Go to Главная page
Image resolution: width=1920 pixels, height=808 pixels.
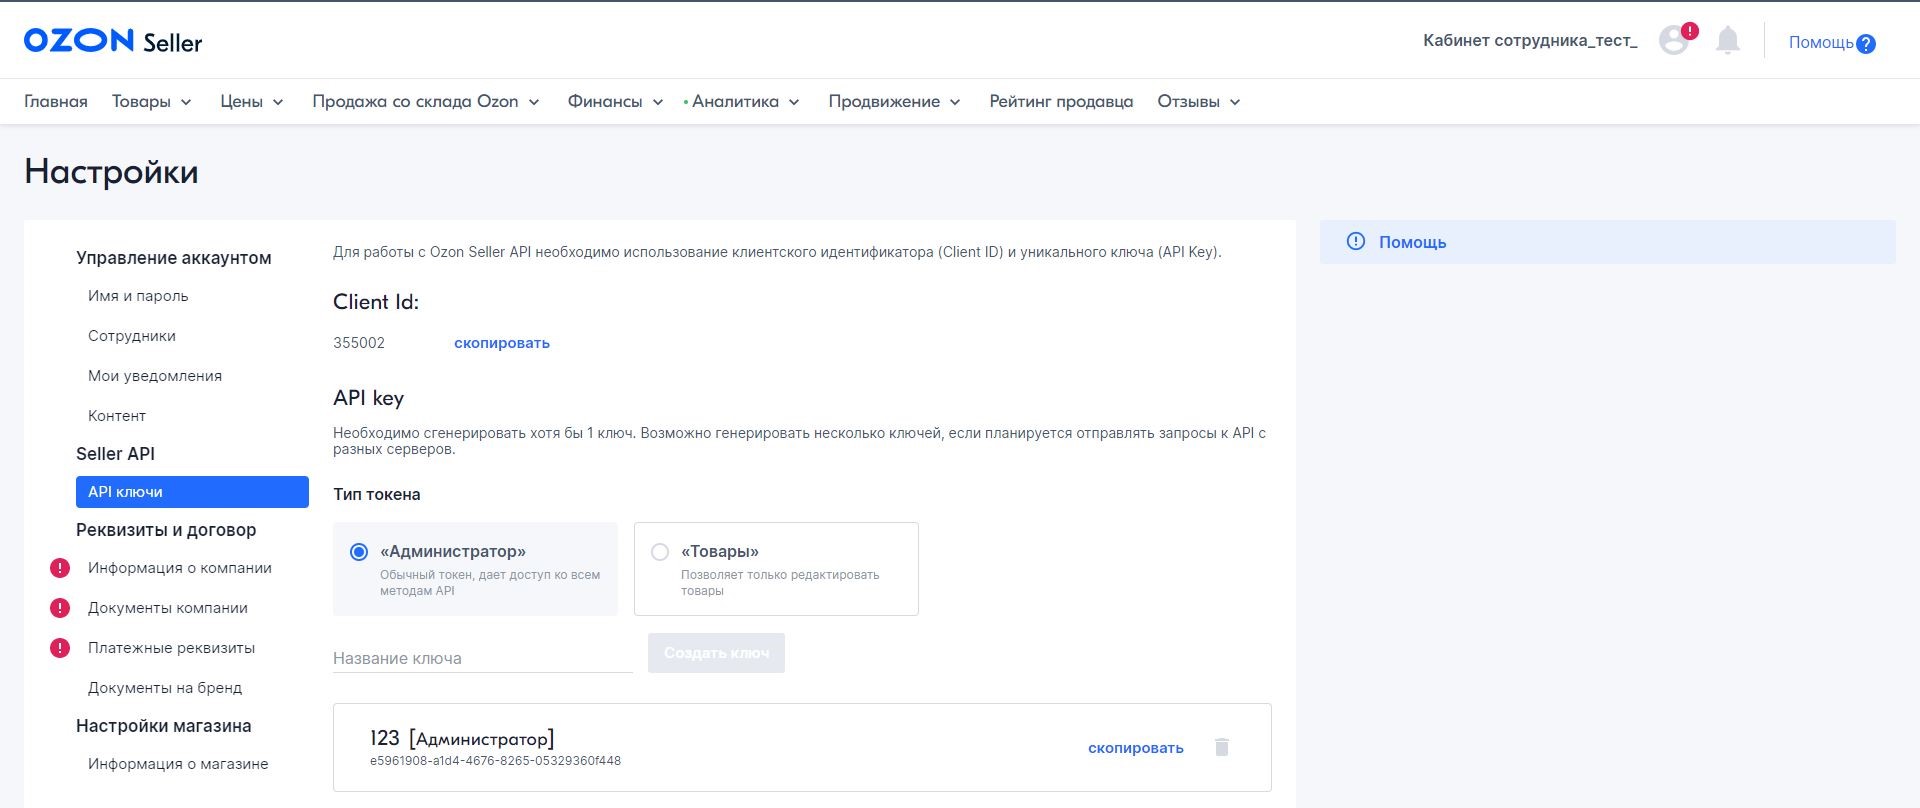(x=56, y=102)
